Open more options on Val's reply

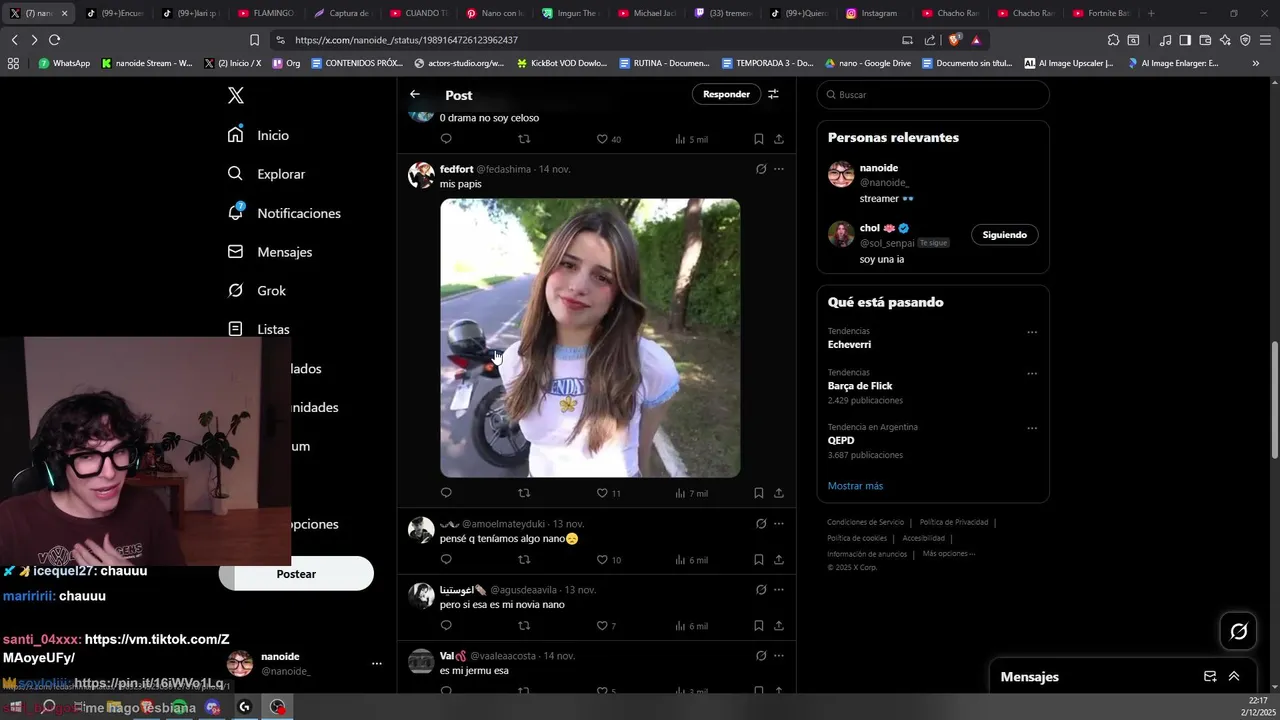779,655
